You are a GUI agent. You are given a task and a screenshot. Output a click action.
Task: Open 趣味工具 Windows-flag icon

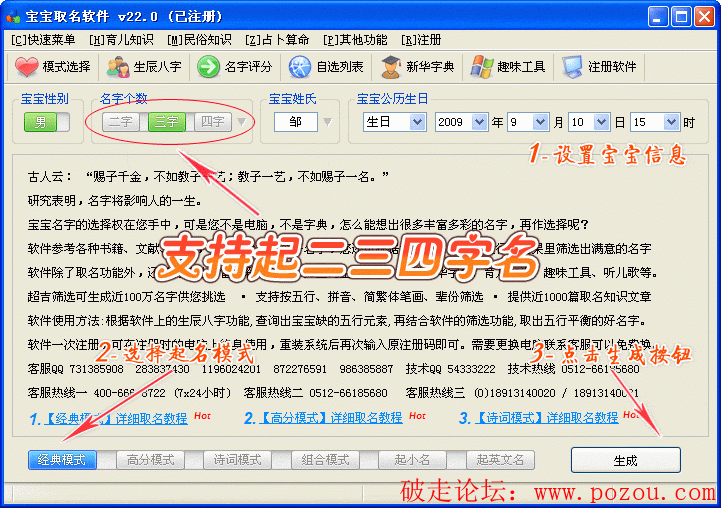481,67
